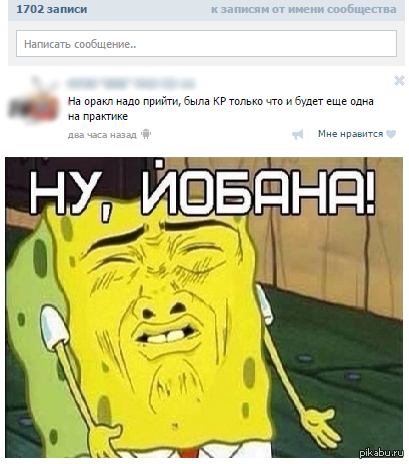Click the pikabu.ru watermark on image
Image resolution: width=409 pixels, height=464 pixels.
click(x=381, y=452)
